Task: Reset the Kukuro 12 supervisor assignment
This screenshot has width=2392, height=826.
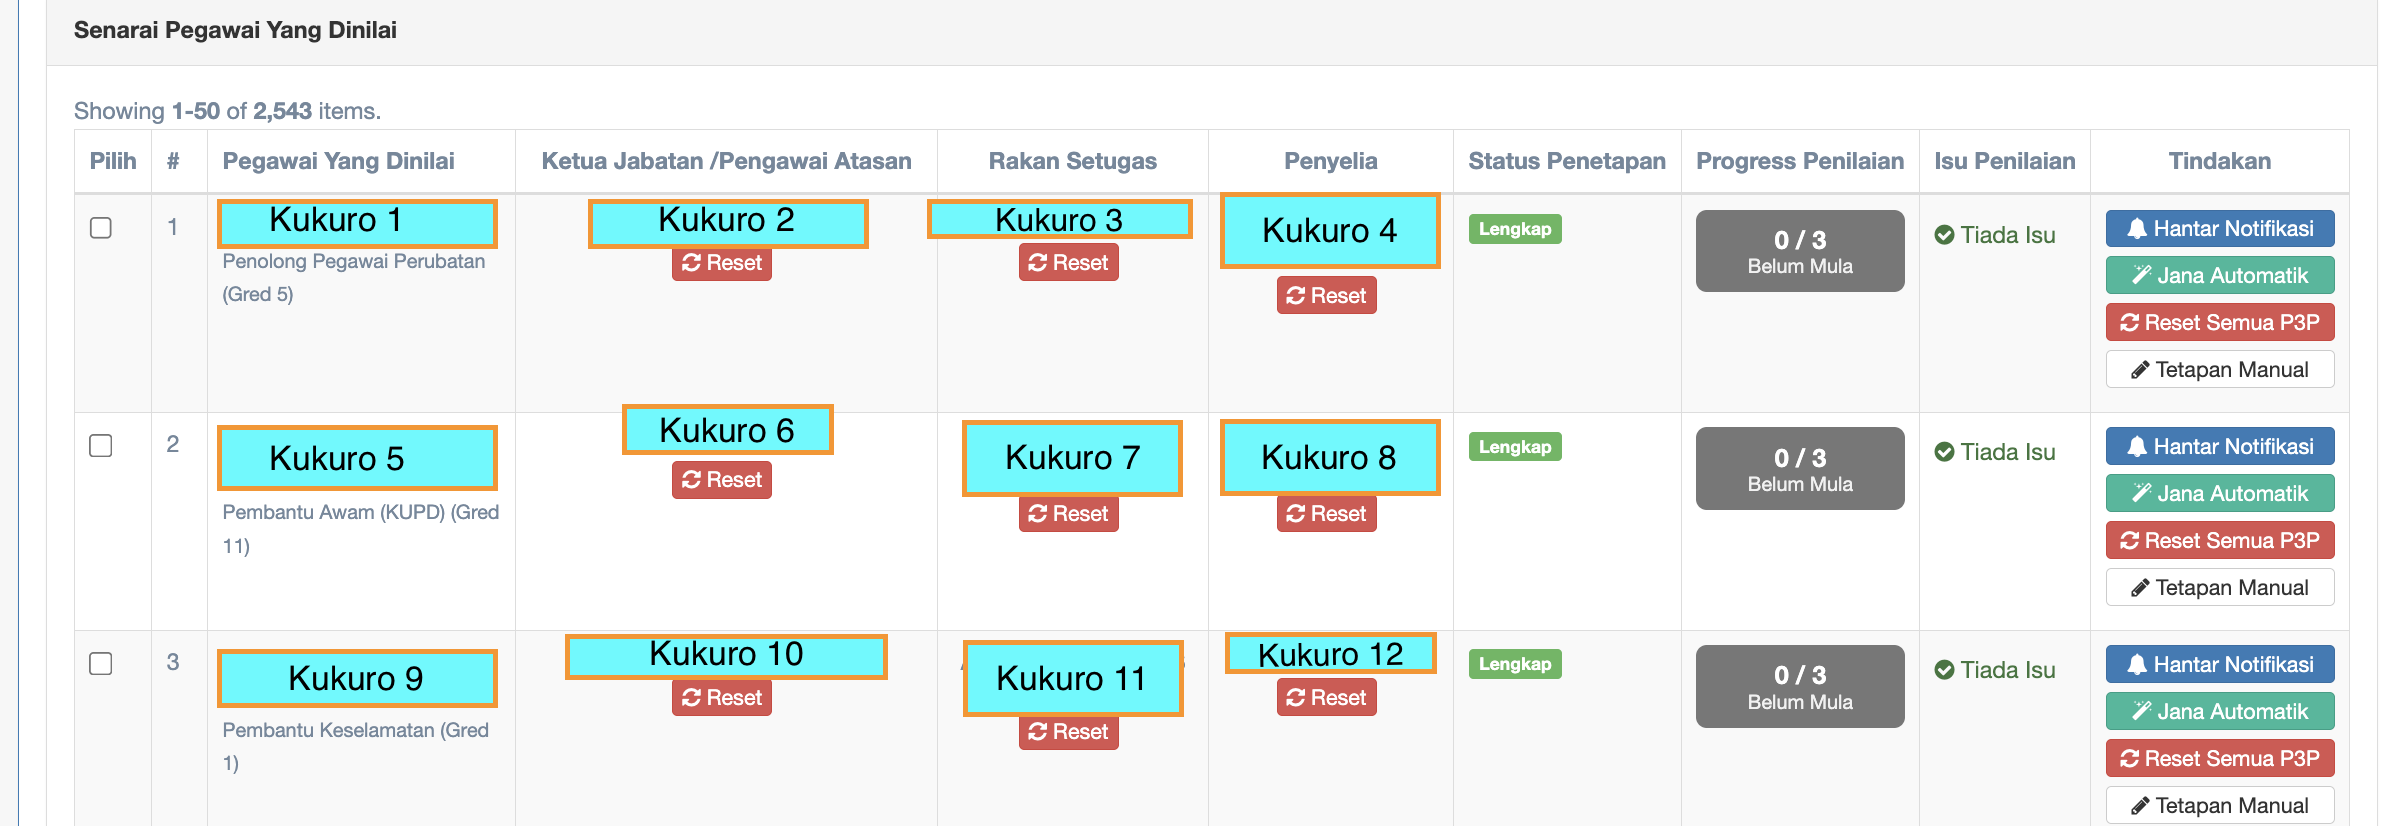Action: 1326,698
